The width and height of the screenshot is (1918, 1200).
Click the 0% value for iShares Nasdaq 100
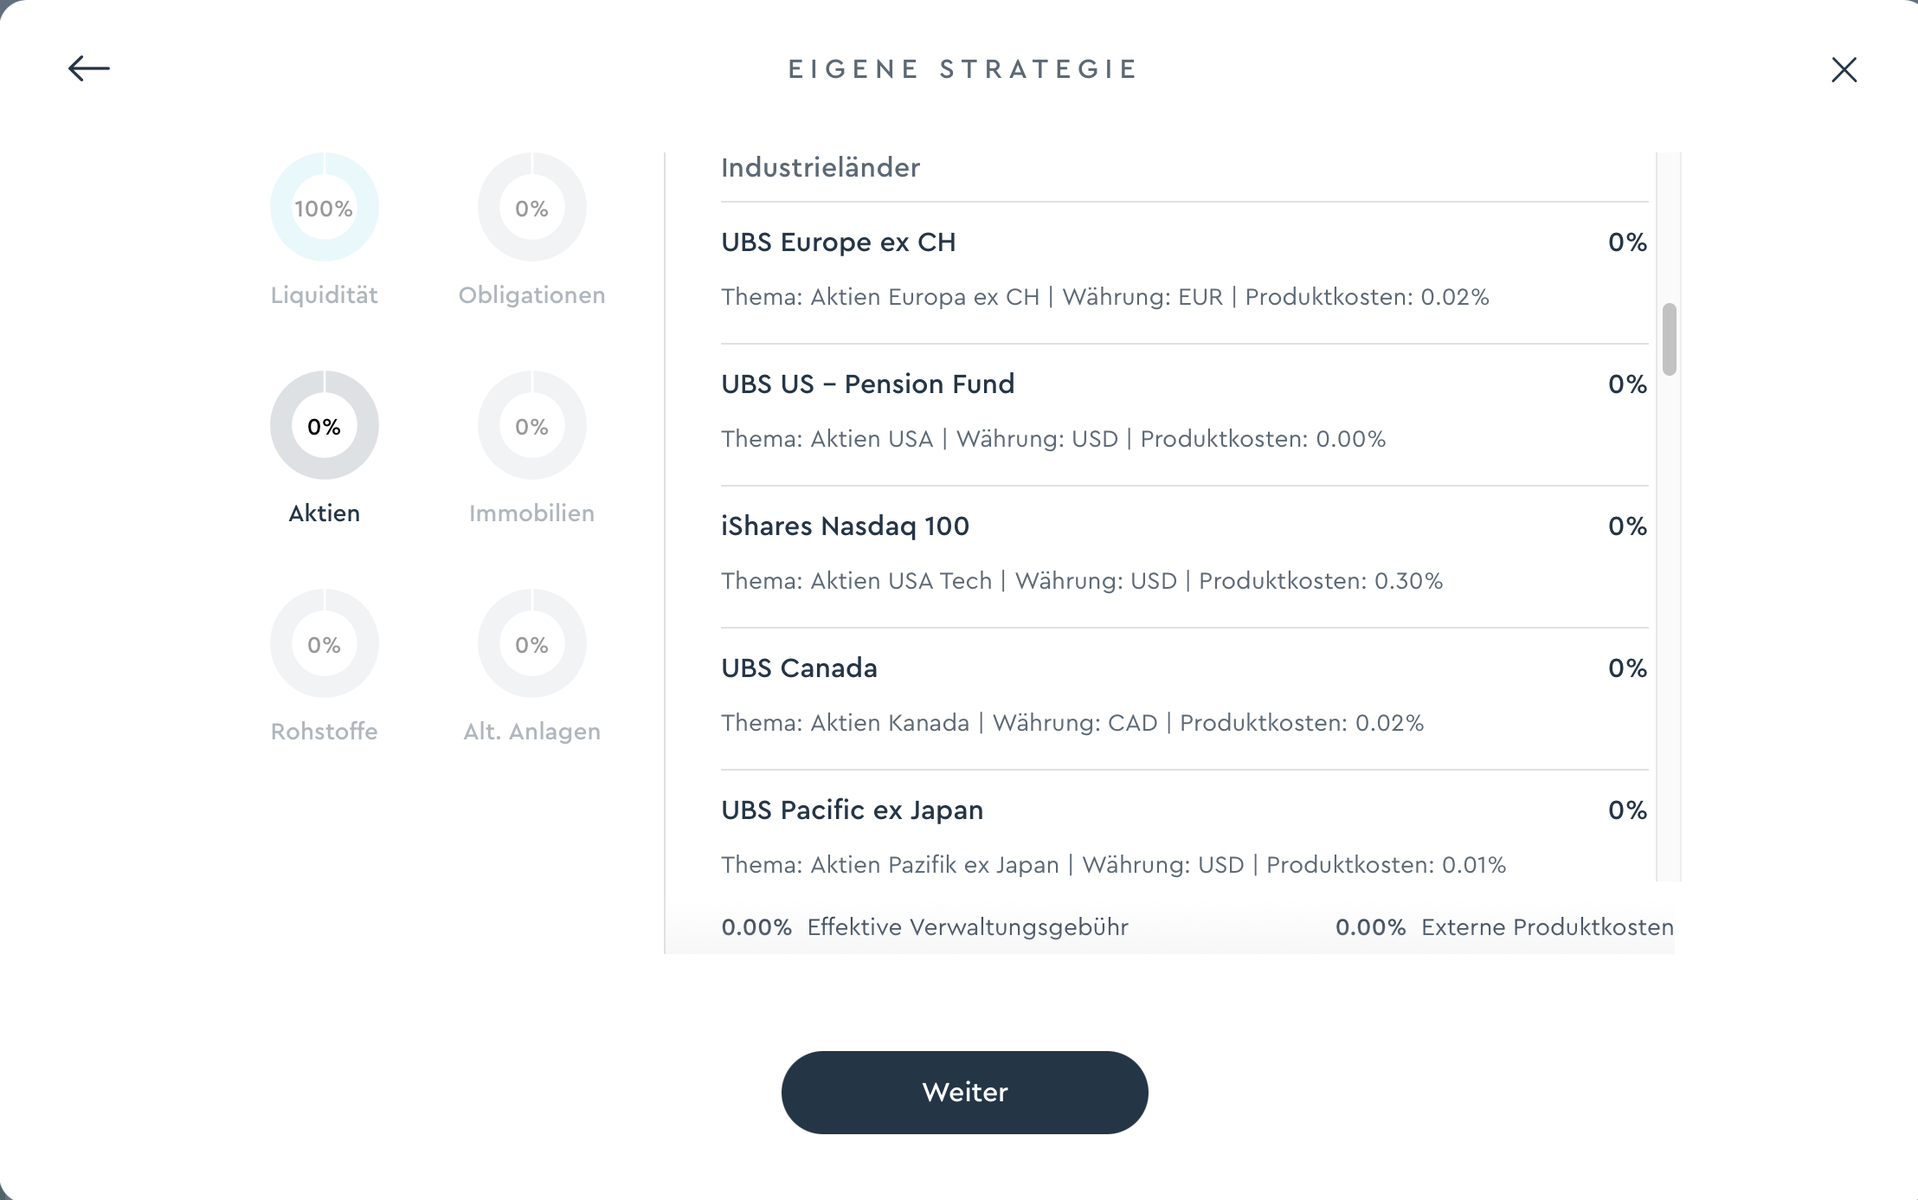point(1627,526)
